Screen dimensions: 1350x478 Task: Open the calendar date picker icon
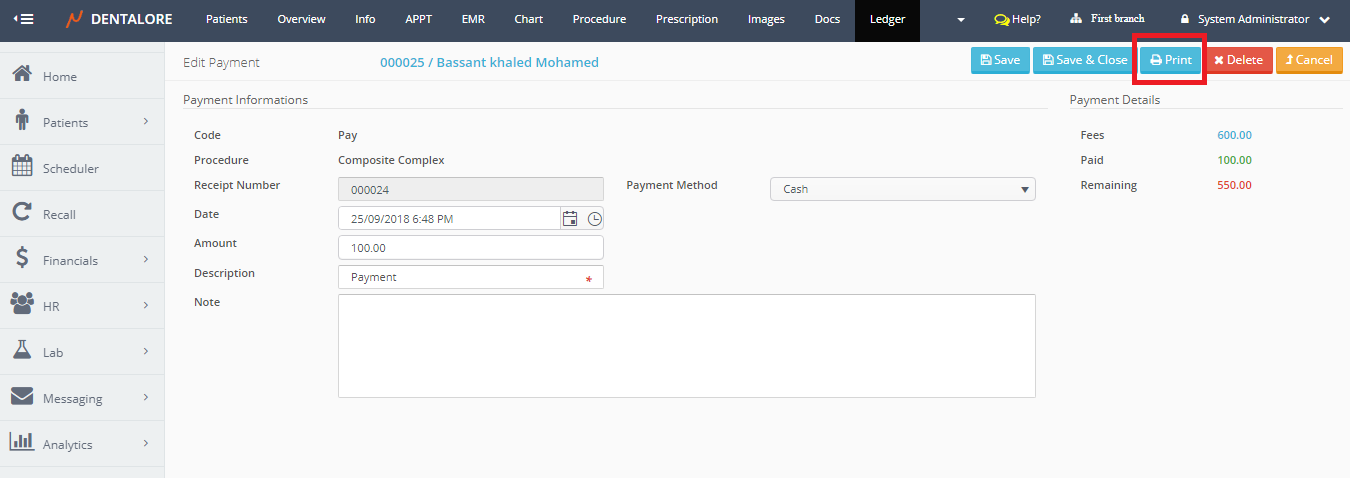click(x=570, y=219)
